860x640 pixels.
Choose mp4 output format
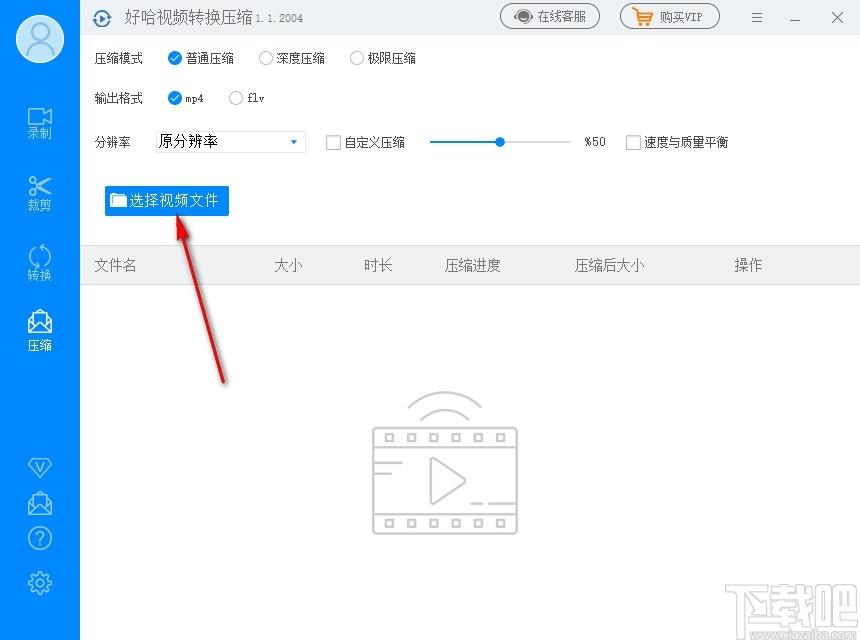pyautogui.click(x=185, y=98)
